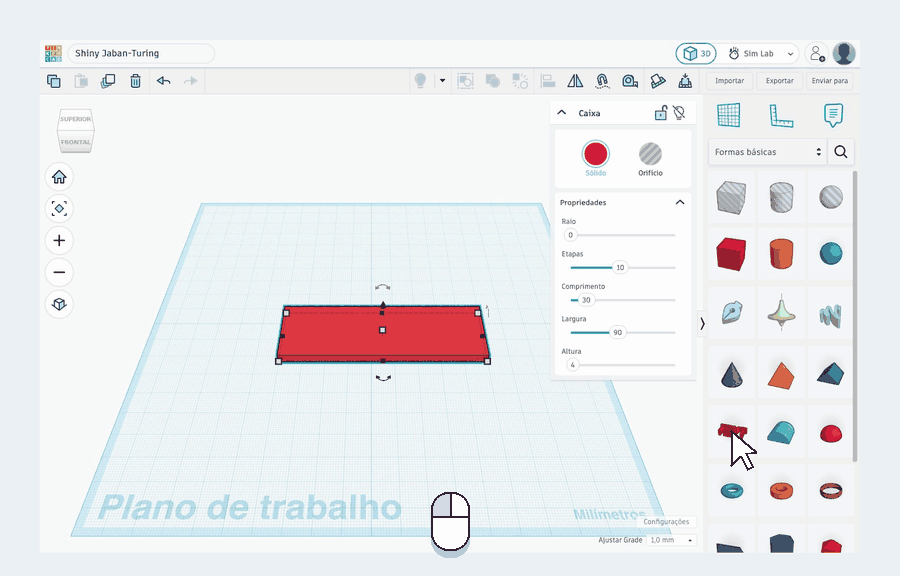The width and height of the screenshot is (900, 576).
Task: Collapse the Caixa inspector panel
Action: (562, 112)
